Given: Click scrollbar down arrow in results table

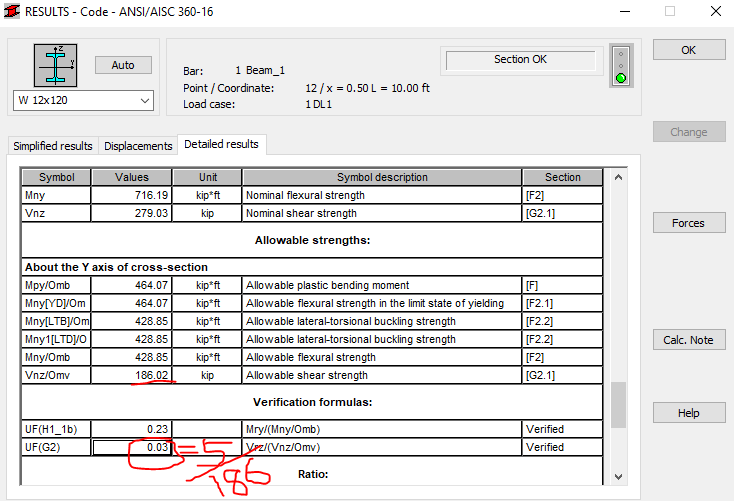Looking at the screenshot, I should click(x=618, y=477).
